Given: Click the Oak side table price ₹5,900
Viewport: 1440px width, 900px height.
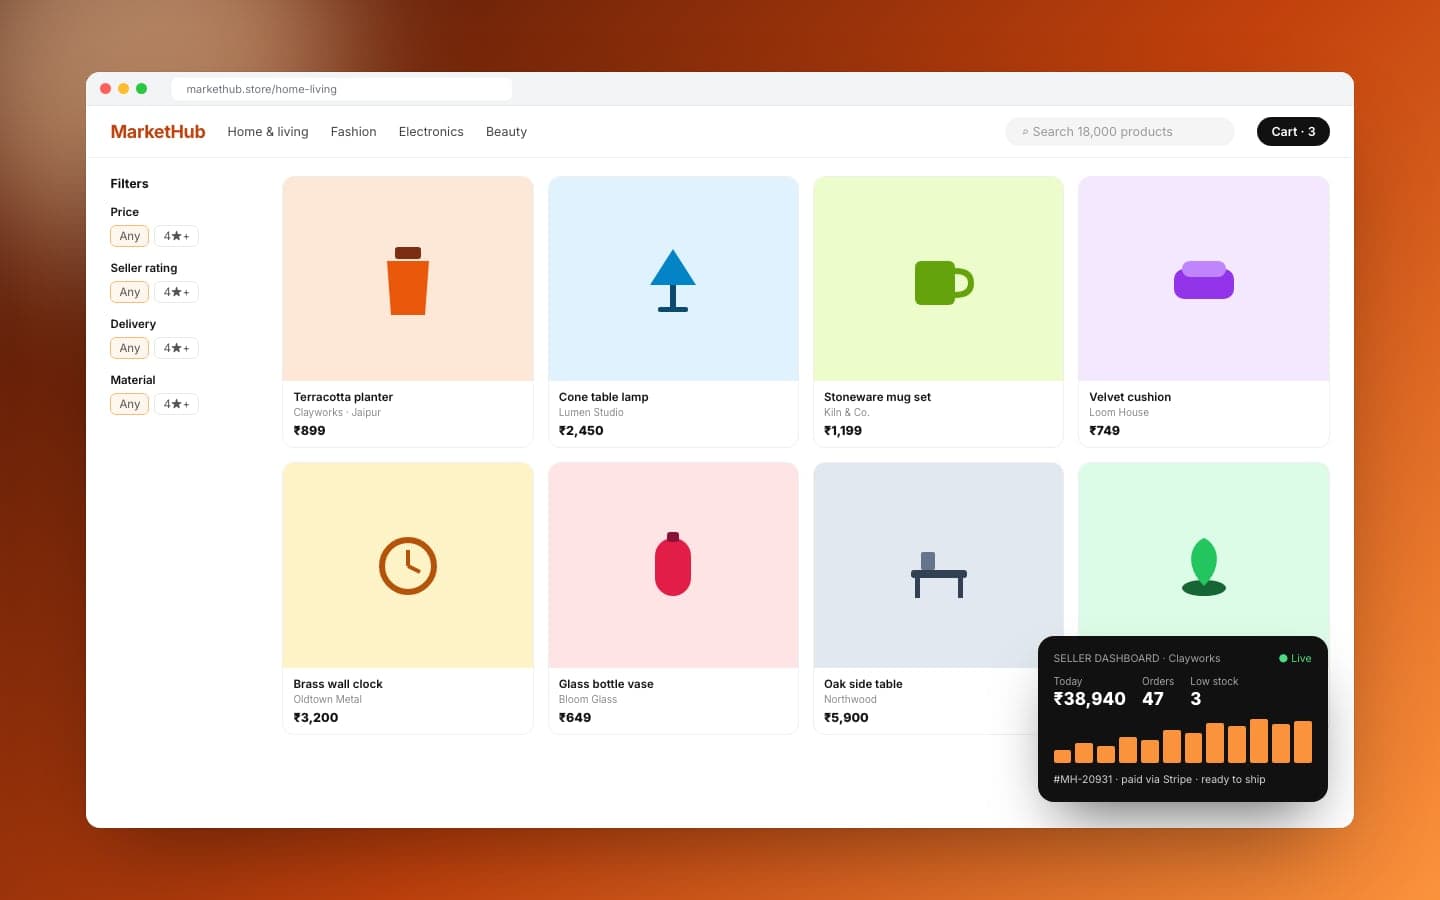Looking at the screenshot, I should [846, 718].
